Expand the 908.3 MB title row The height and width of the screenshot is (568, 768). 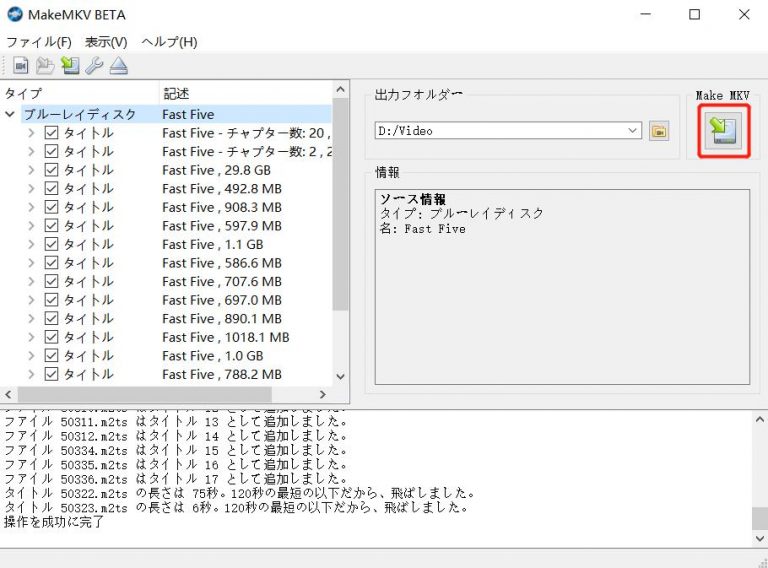[32, 208]
